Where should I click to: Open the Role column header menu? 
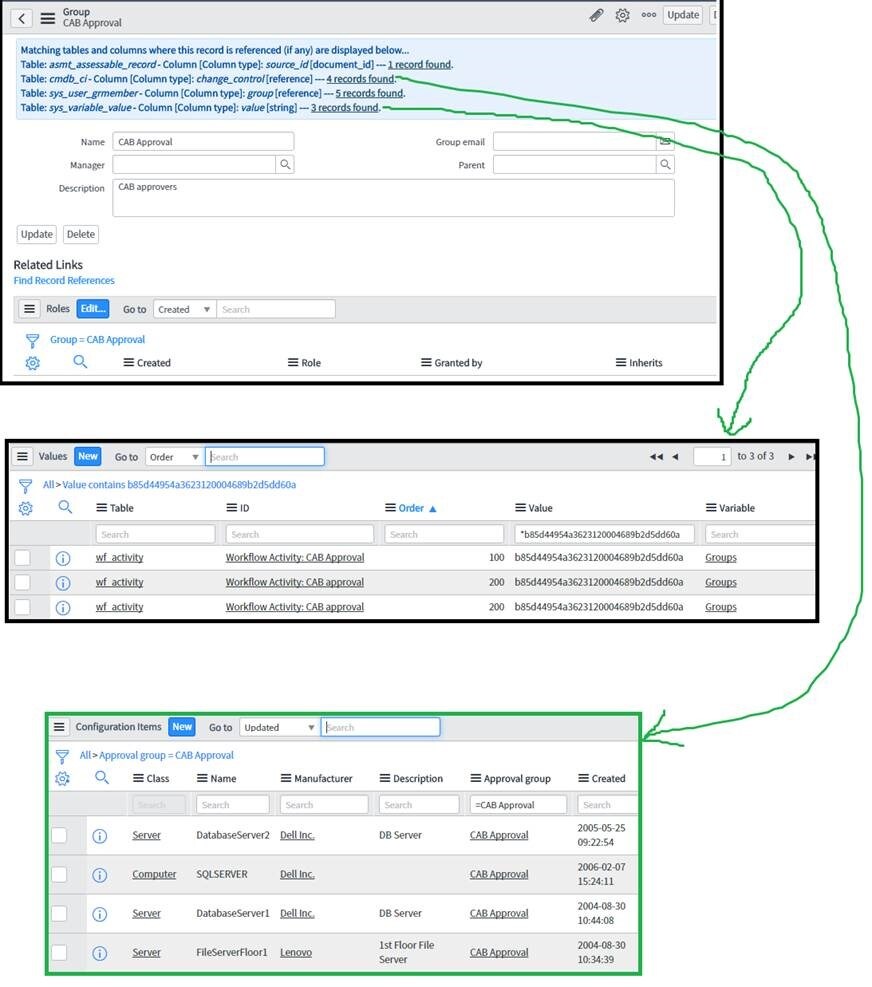pyautogui.click(x=293, y=363)
